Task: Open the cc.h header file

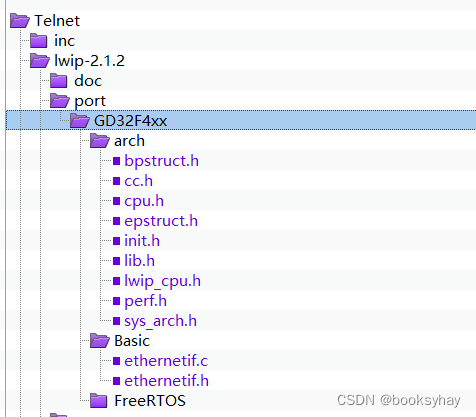Action: click(138, 181)
